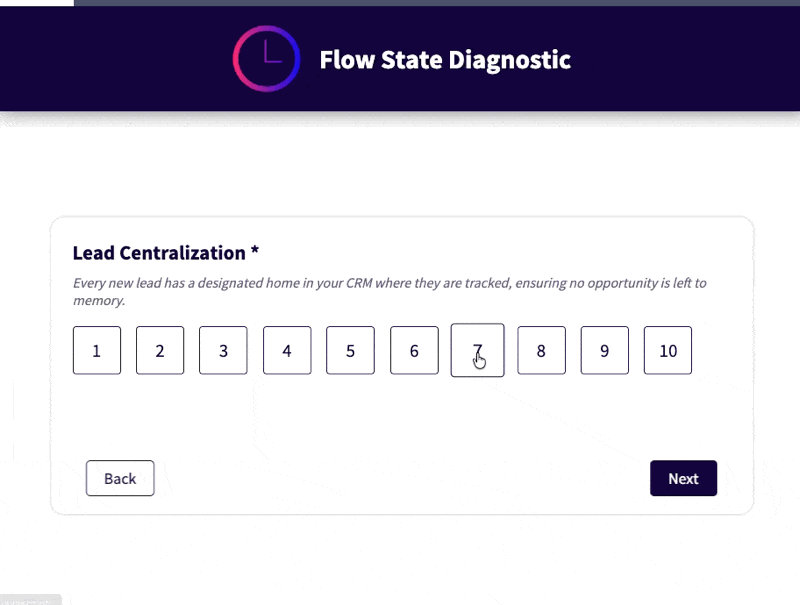Pick rating 8 on the scale
The width and height of the screenshot is (800, 605).
pos(541,350)
